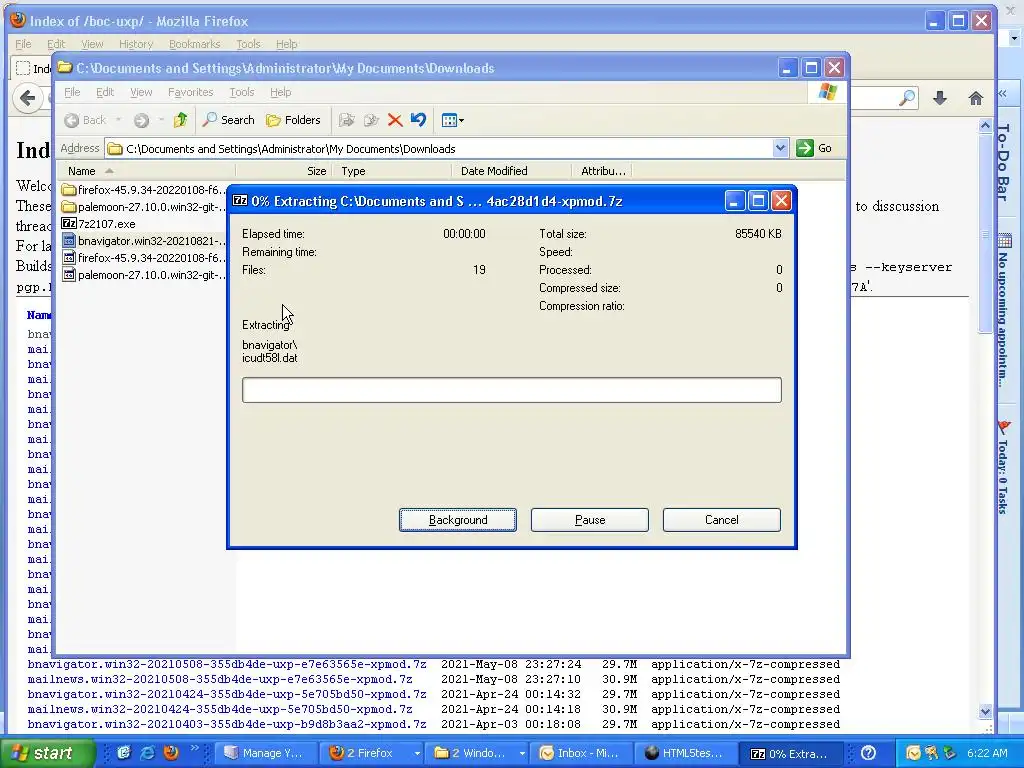
Task: Open the File menu in Explorer
Action: tap(72, 92)
